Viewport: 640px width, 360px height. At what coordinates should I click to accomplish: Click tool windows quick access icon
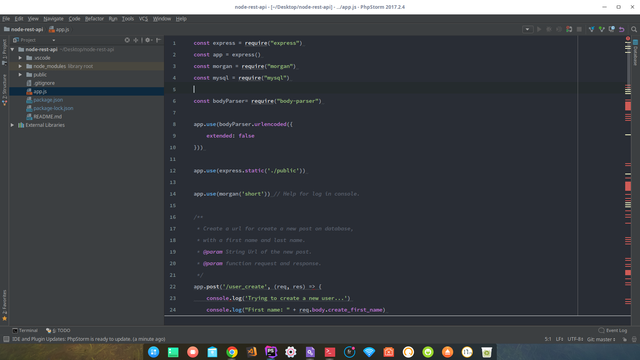[x=6, y=339]
